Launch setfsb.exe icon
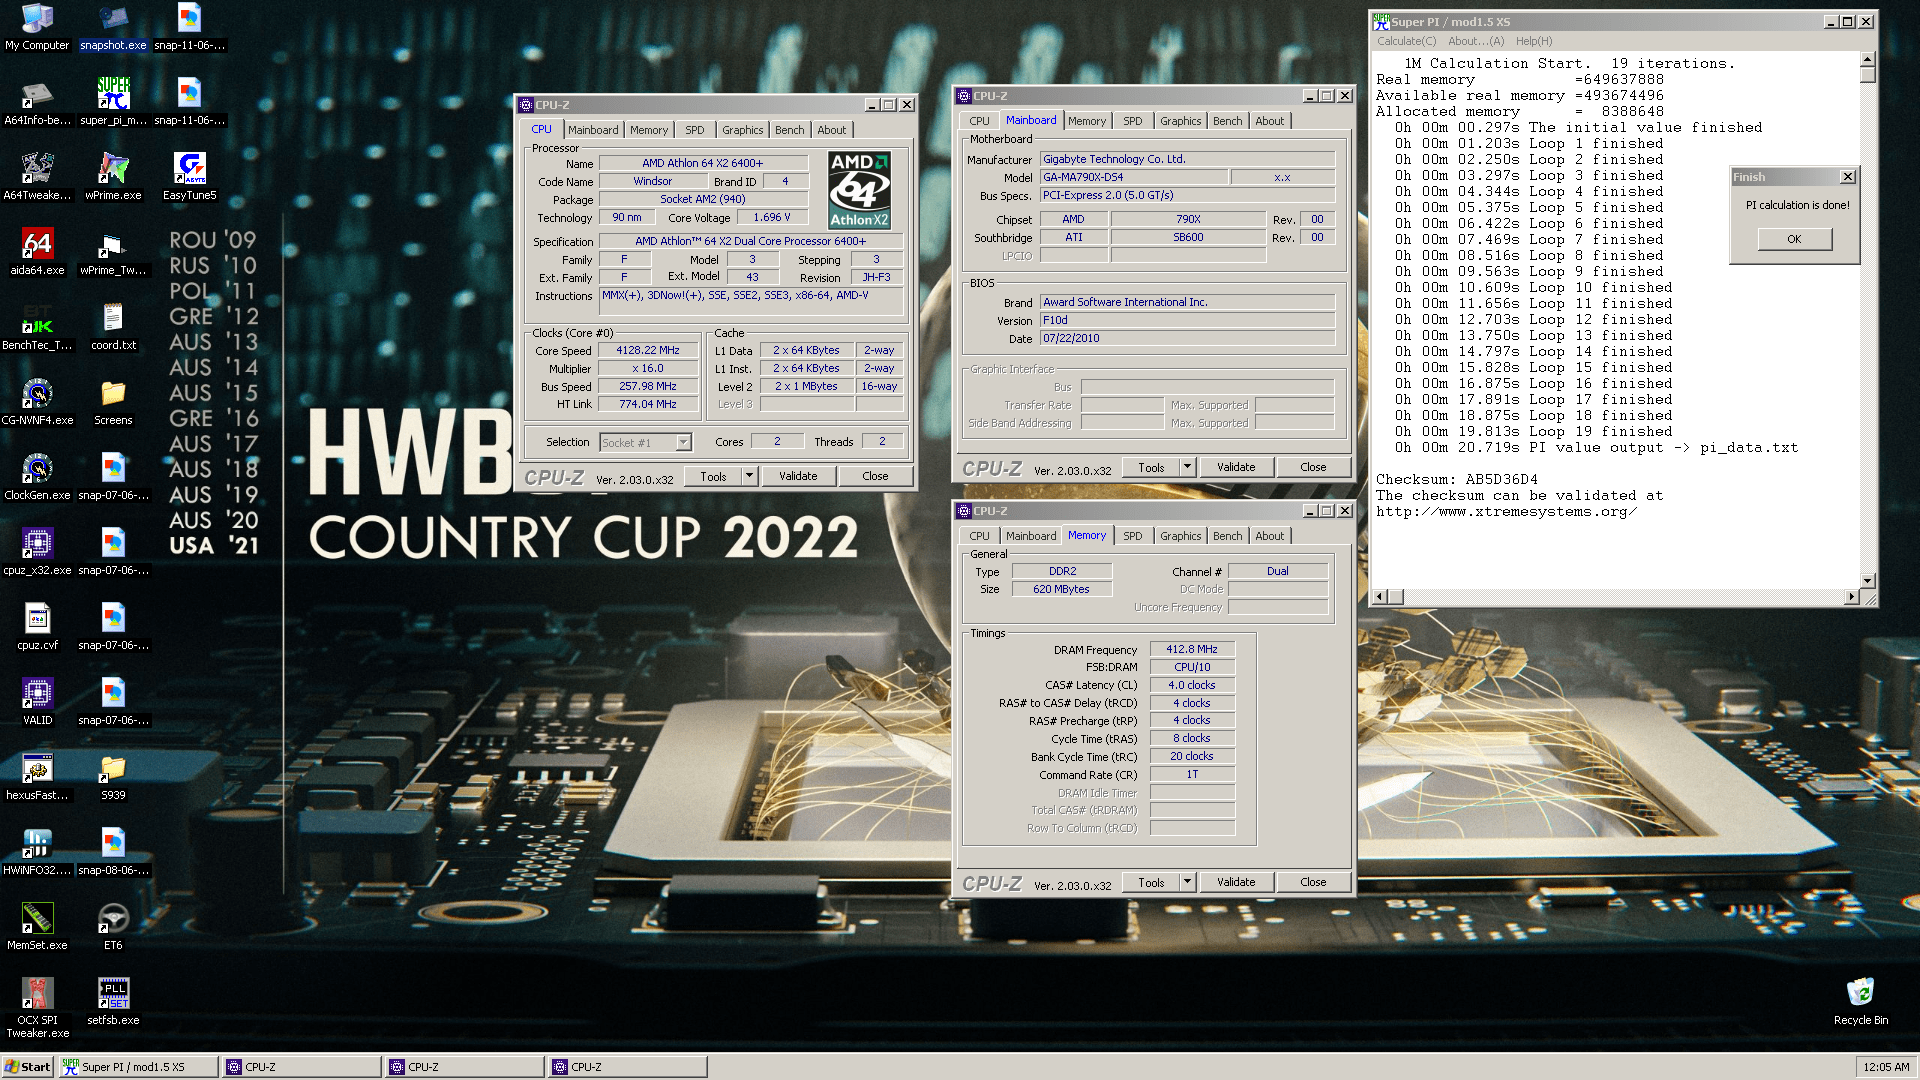This screenshot has height=1080, width=1920. [x=113, y=1002]
